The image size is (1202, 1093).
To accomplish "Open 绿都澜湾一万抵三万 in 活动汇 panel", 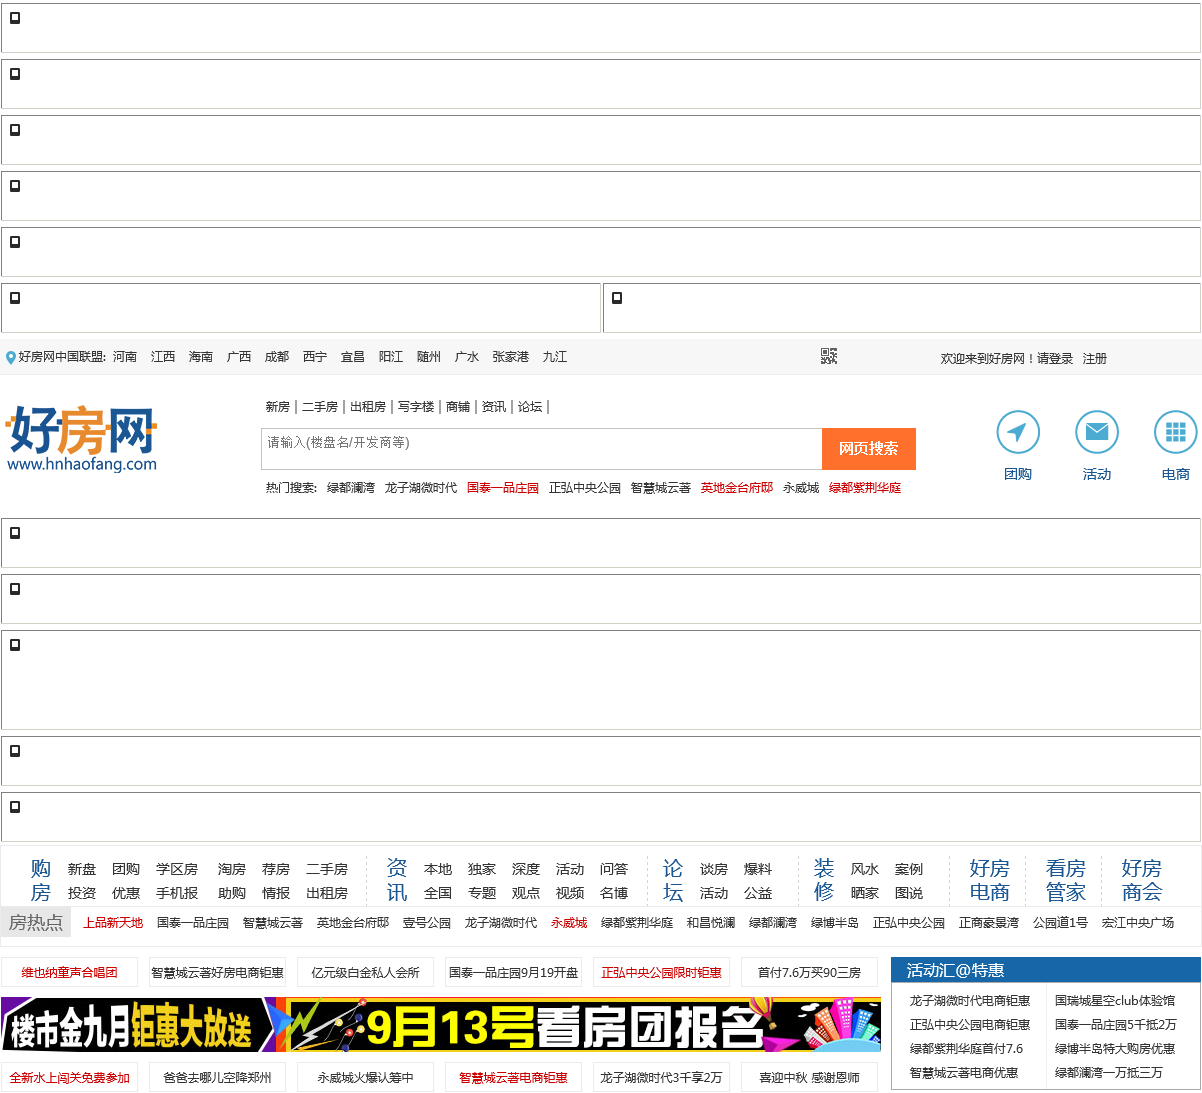I will tap(1109, 1073).
